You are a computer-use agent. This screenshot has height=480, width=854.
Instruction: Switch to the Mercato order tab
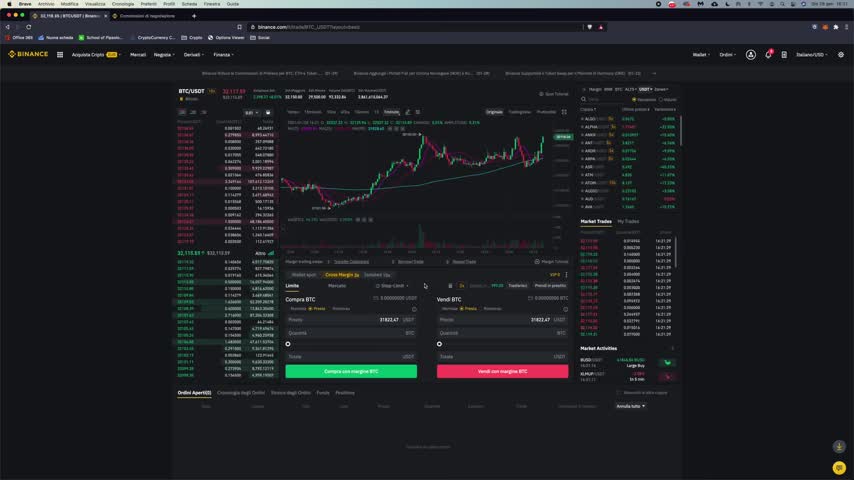click(x=337, y=285)
